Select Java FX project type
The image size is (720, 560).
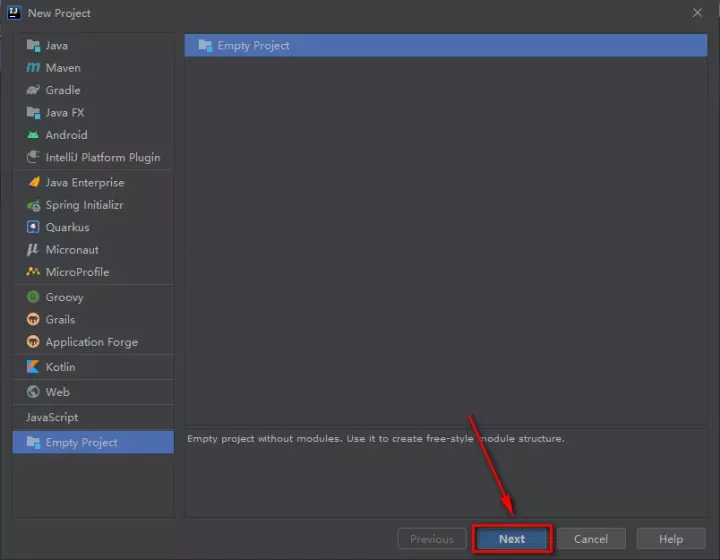point(64,113)
